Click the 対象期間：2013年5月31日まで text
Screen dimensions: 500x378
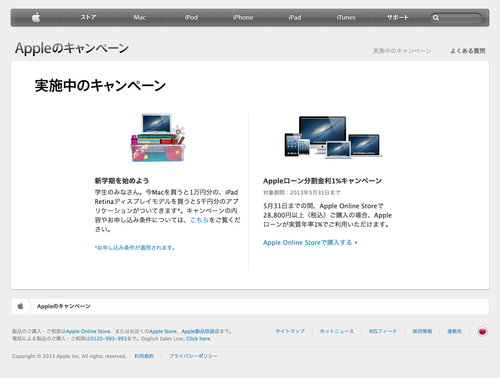[x=302, y=193]
